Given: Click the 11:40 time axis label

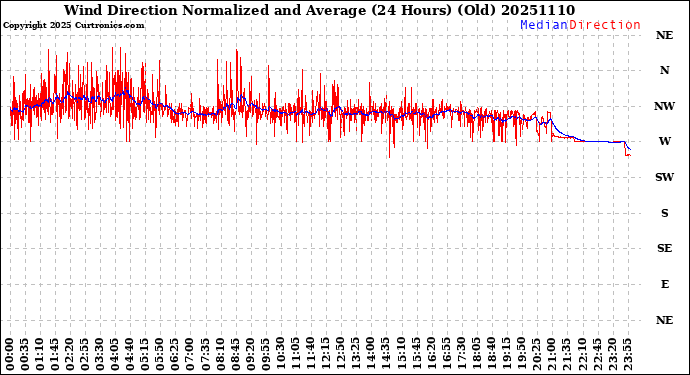Looking at the screenshot, I should (x=311, y=354).
